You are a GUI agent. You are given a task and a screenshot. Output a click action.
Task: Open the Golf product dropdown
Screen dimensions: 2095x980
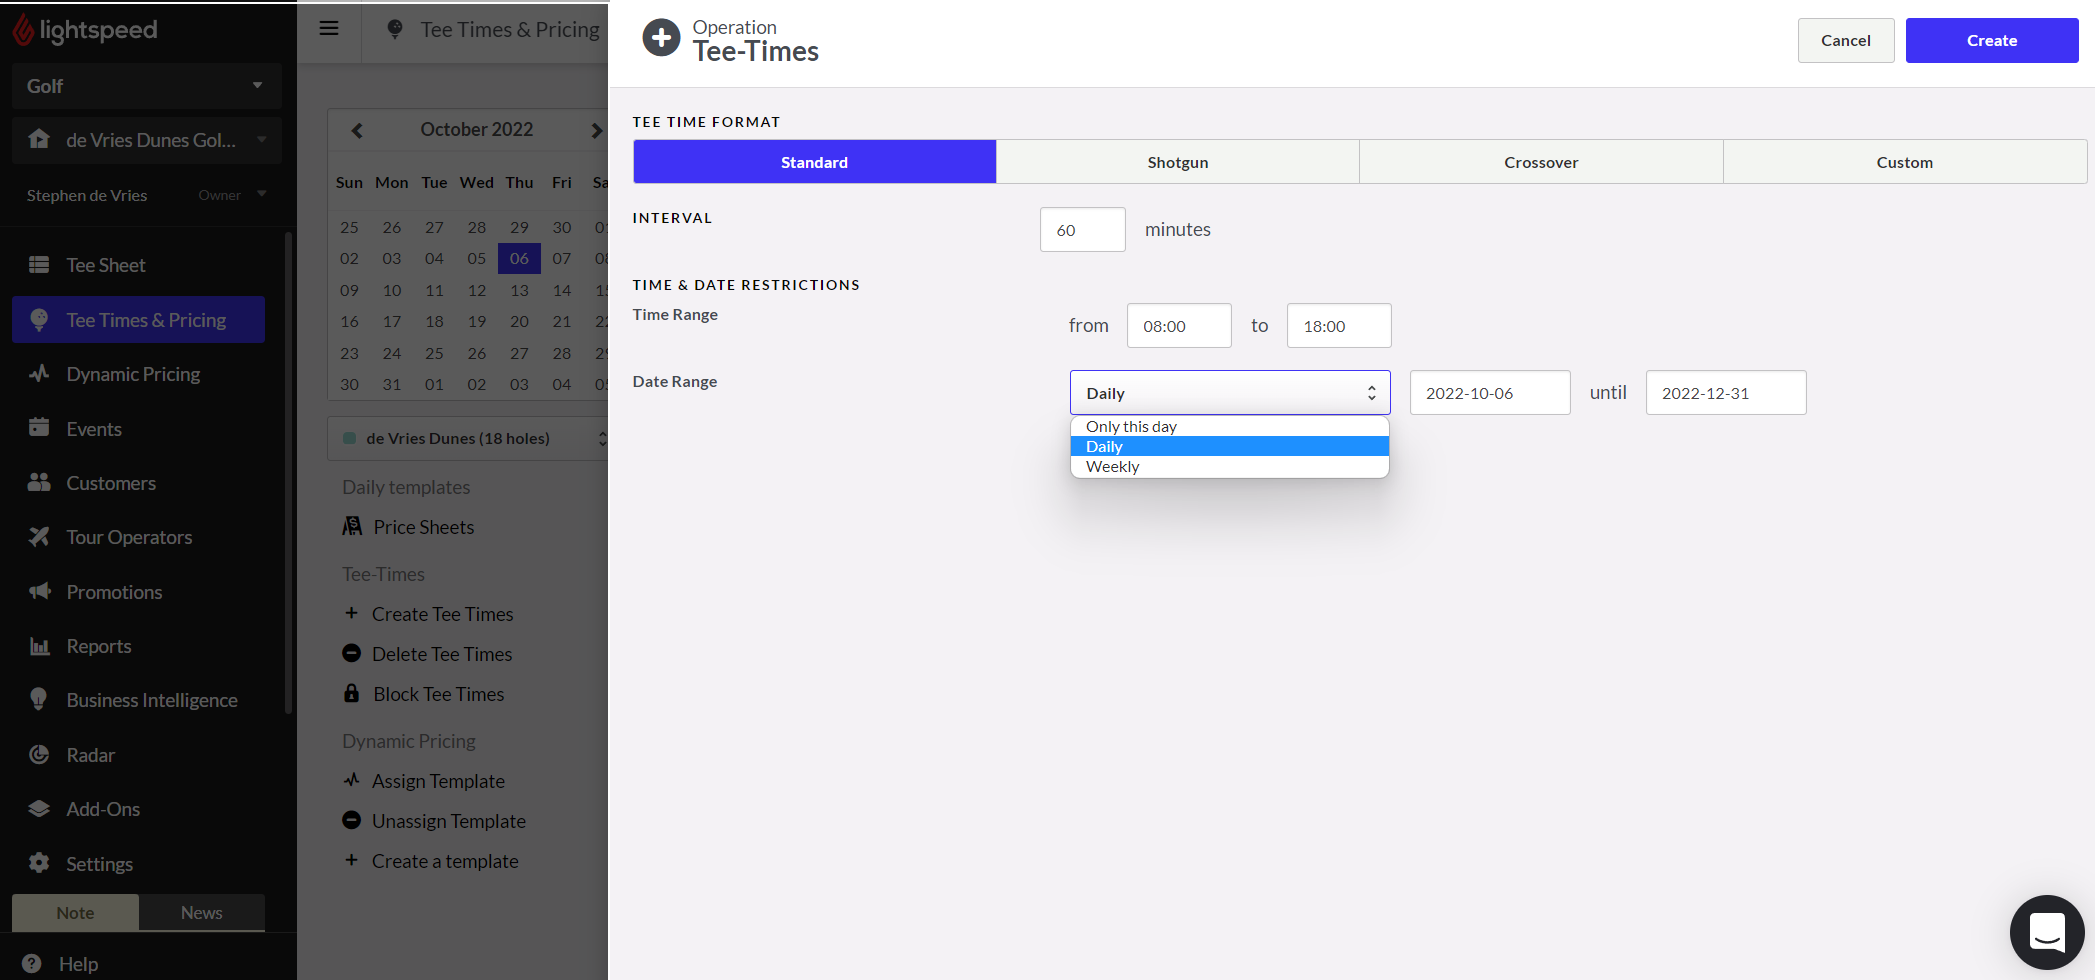point(147,86)
